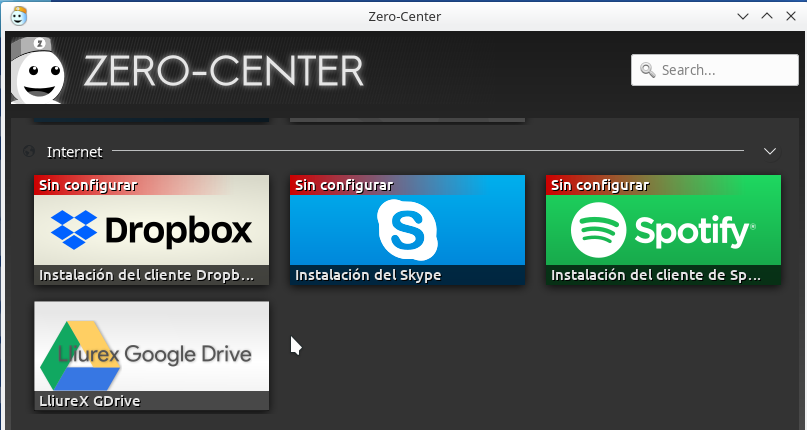Click the Zero-Center mascot logo
This screenshot has width=807, height=430.
39,70
